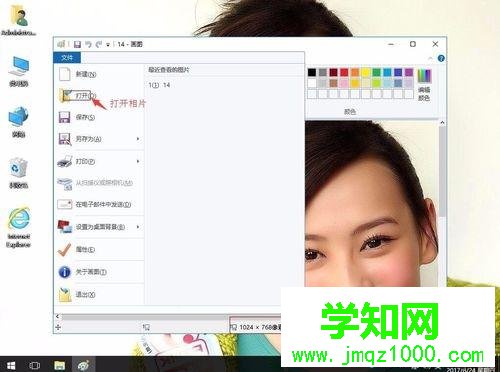This screenshot has height=372, width=500.
Task: Open File Explorer from the taskbar
Action: point(59,365)
